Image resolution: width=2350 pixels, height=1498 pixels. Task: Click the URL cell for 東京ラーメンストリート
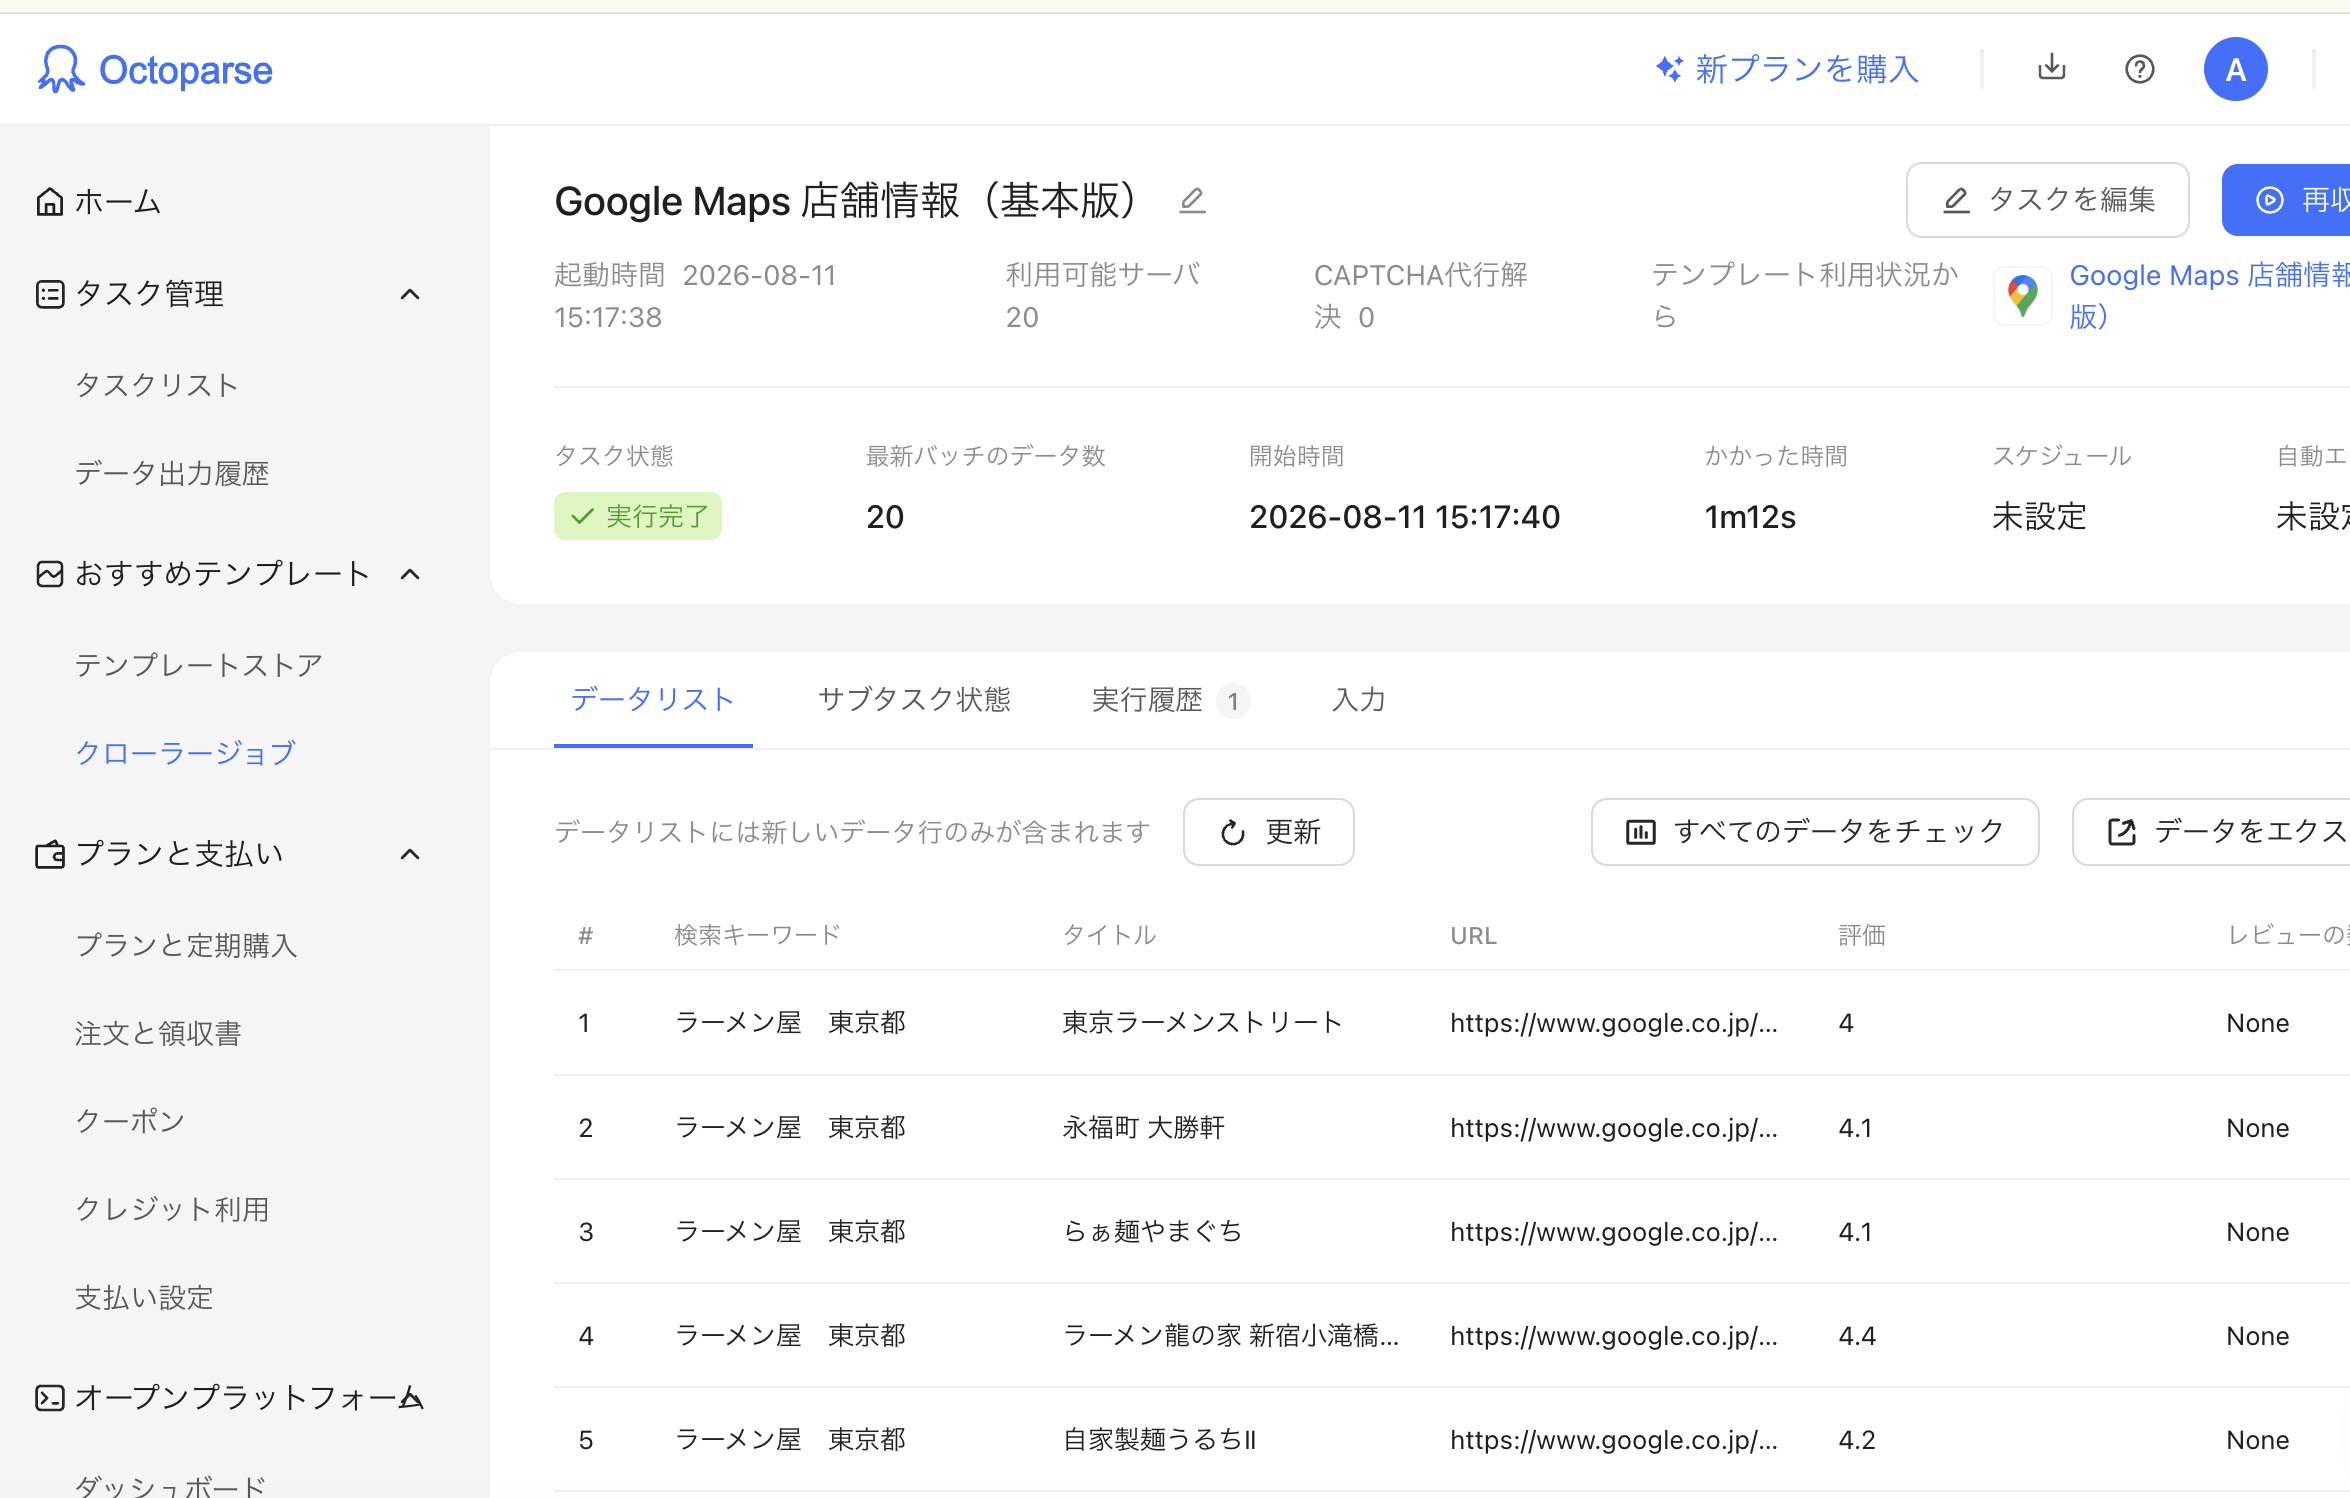(x=1614, y=1023)
